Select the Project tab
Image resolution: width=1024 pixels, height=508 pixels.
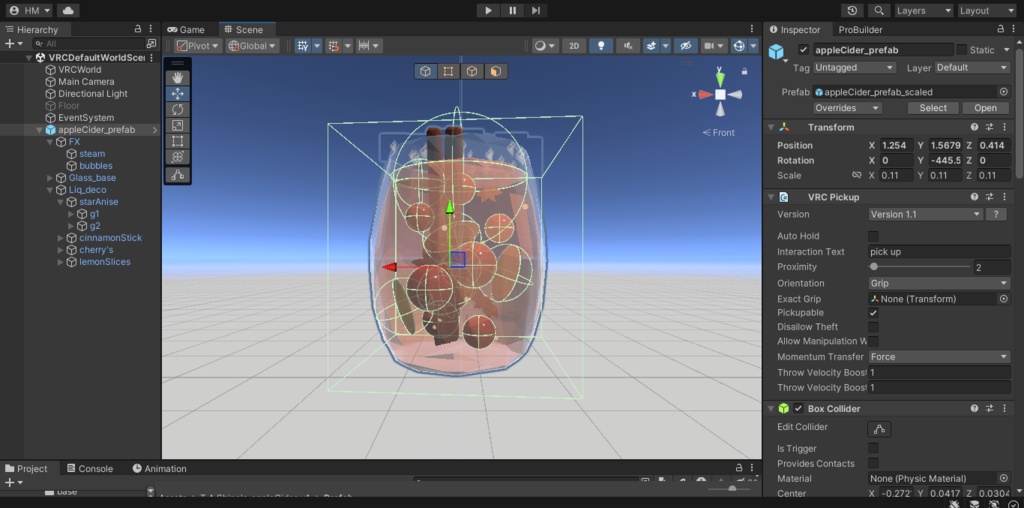pos(27,468)
